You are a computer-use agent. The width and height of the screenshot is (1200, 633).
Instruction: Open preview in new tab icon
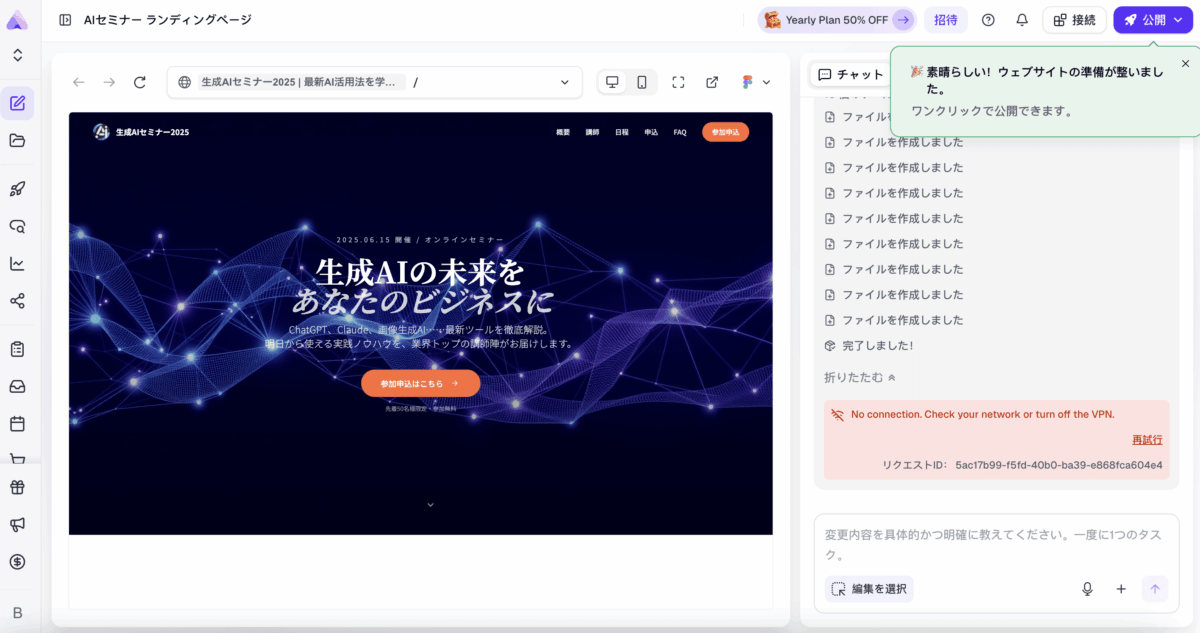click(x=712, y=82)
